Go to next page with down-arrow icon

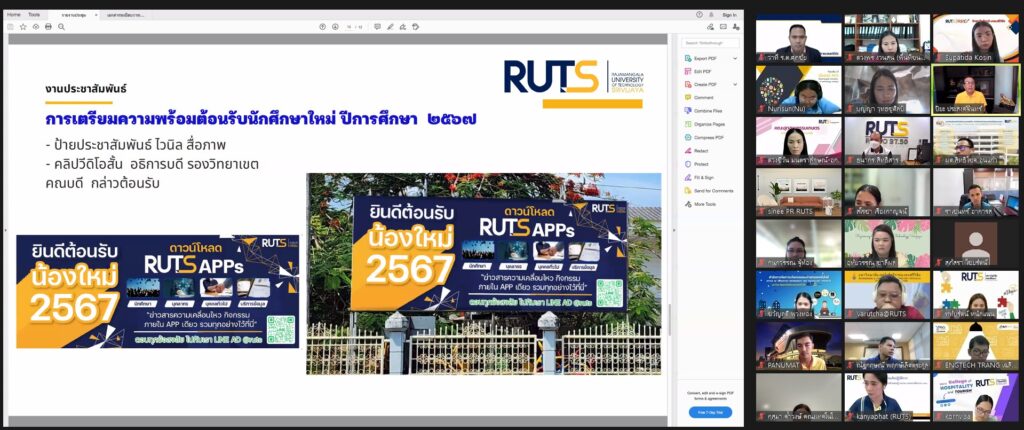tap(335, 27)
